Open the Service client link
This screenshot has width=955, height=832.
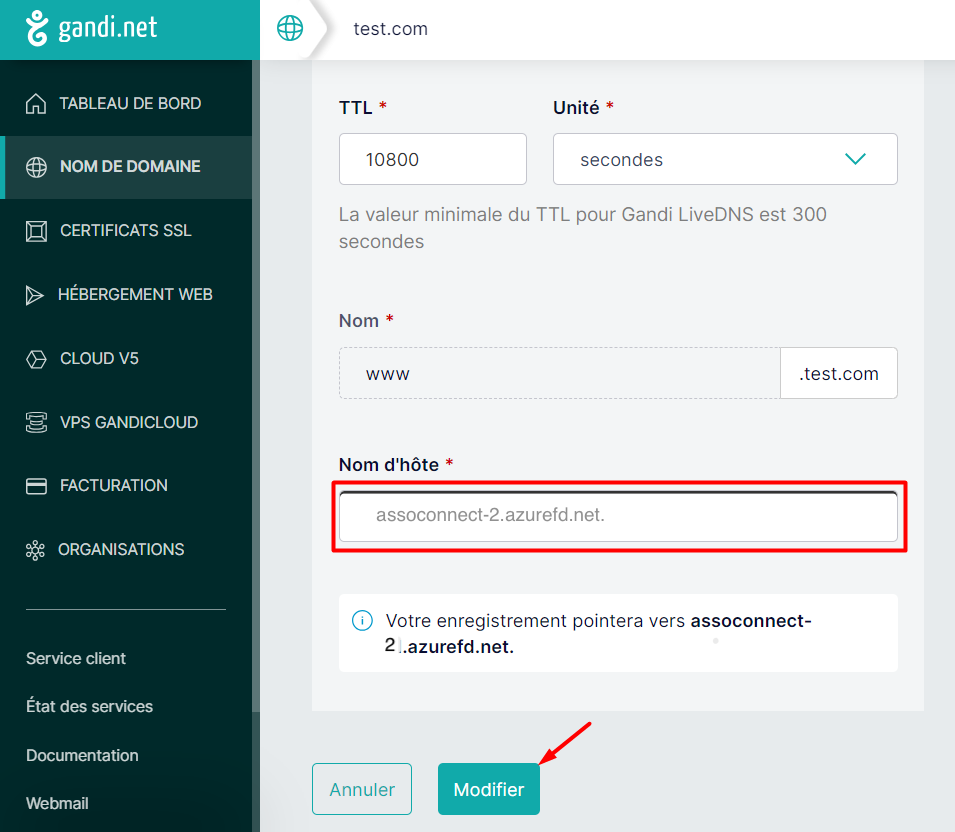point(76,658)
